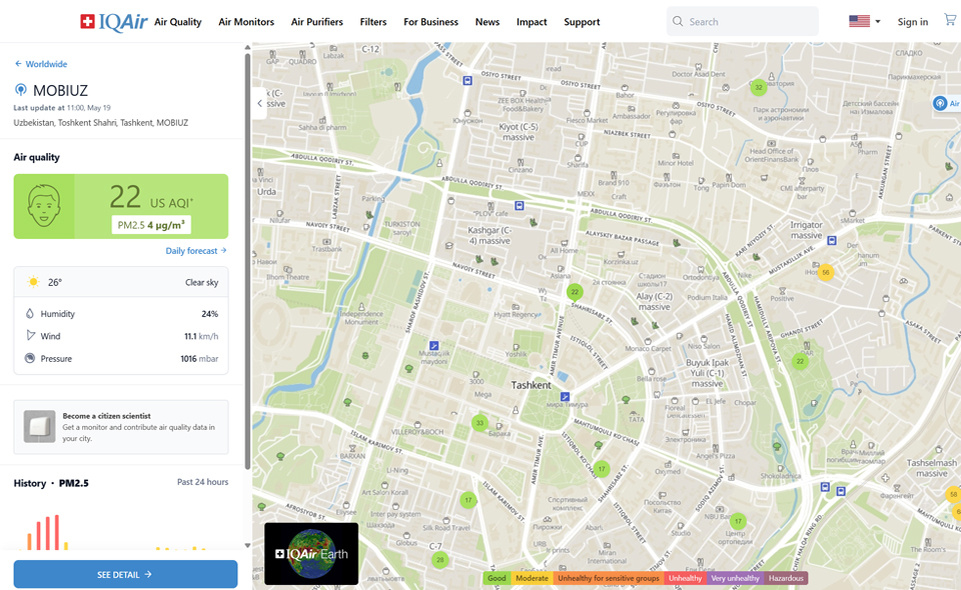Open the For Business menu
The height and width of the screenshot is (590, 961).
click(x=431, y=22)
